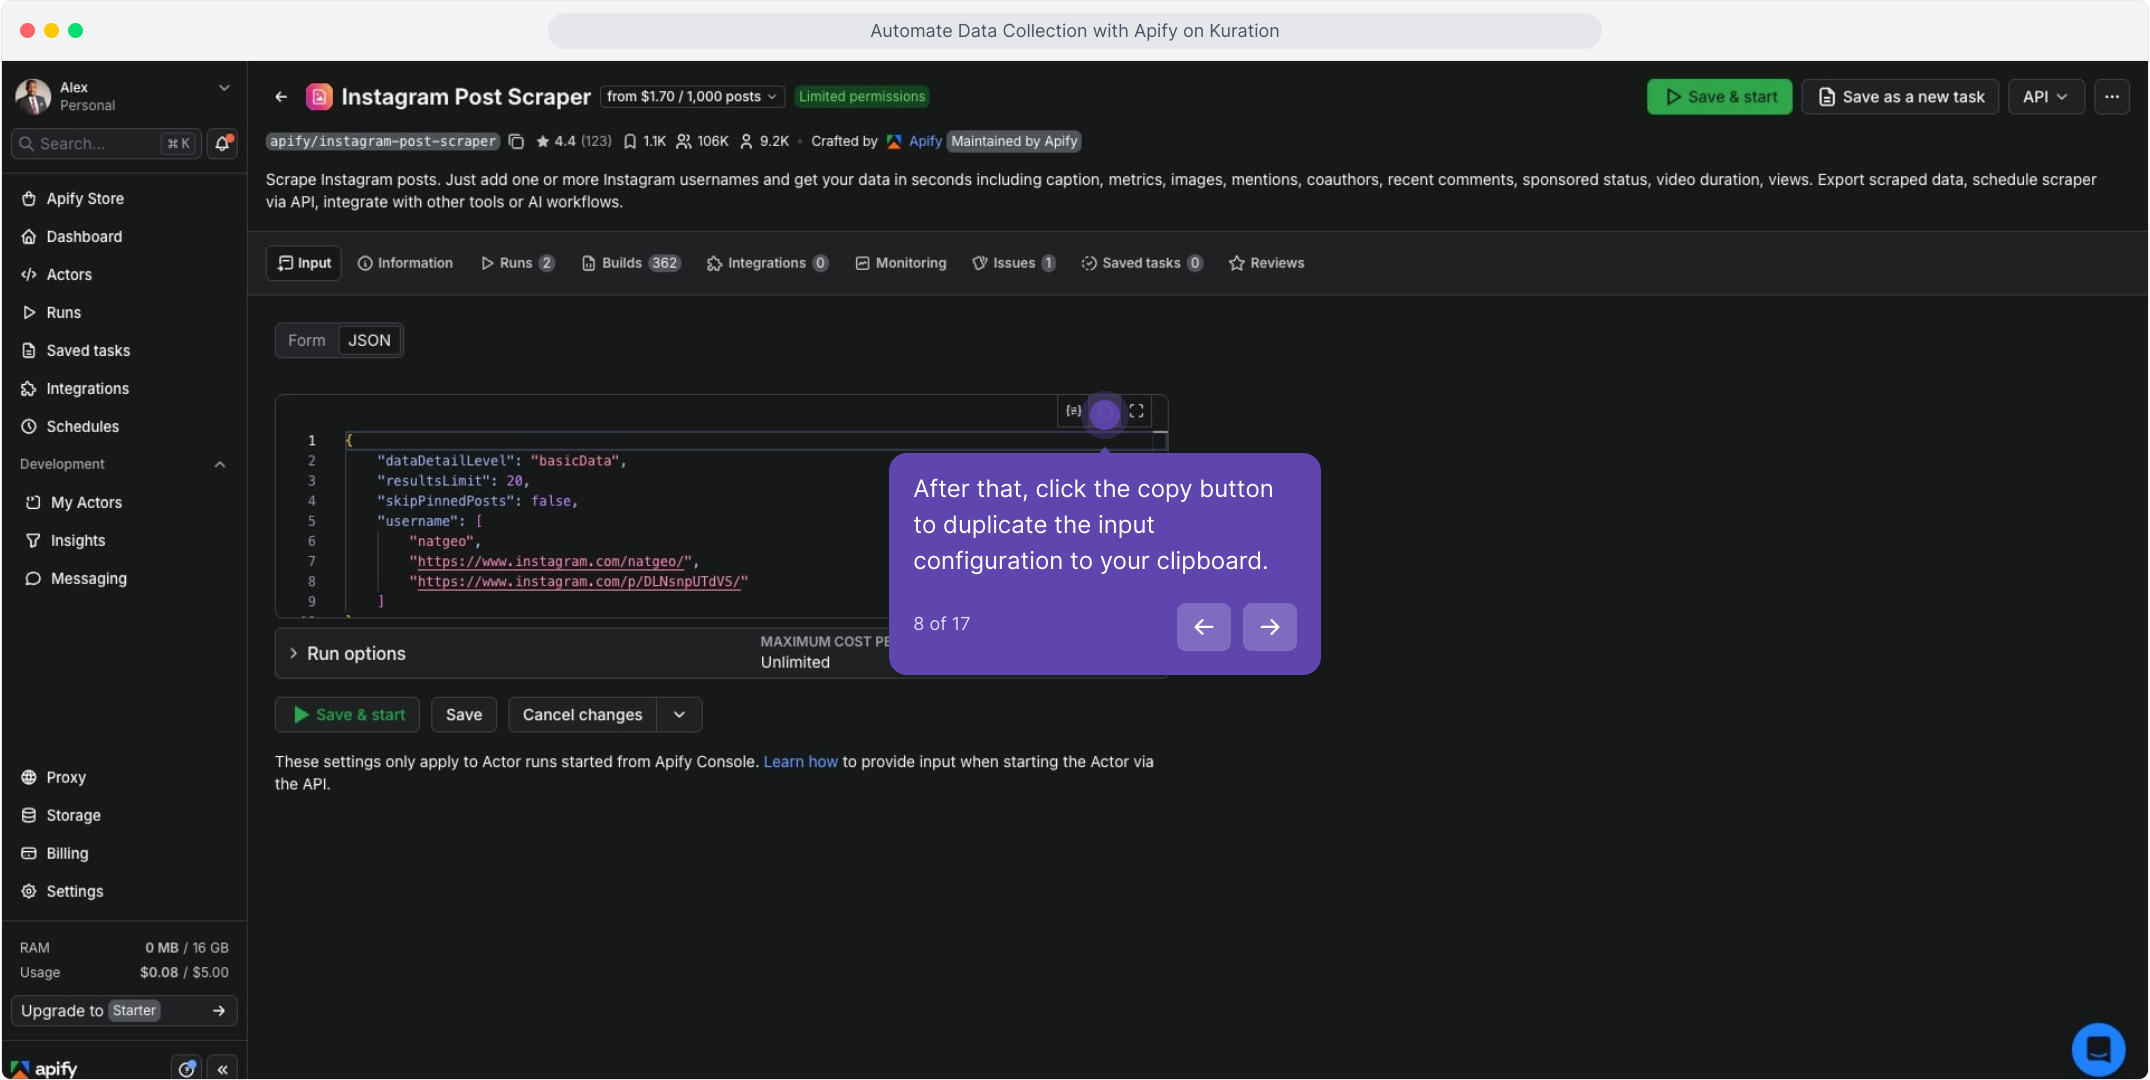Click the Maintained by Apify badge

pos(1014,142)
